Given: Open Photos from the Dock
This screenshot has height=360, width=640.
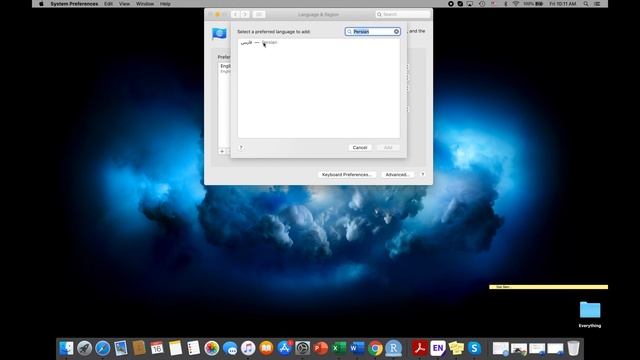Looking at the screenshot, I should 211,348.
